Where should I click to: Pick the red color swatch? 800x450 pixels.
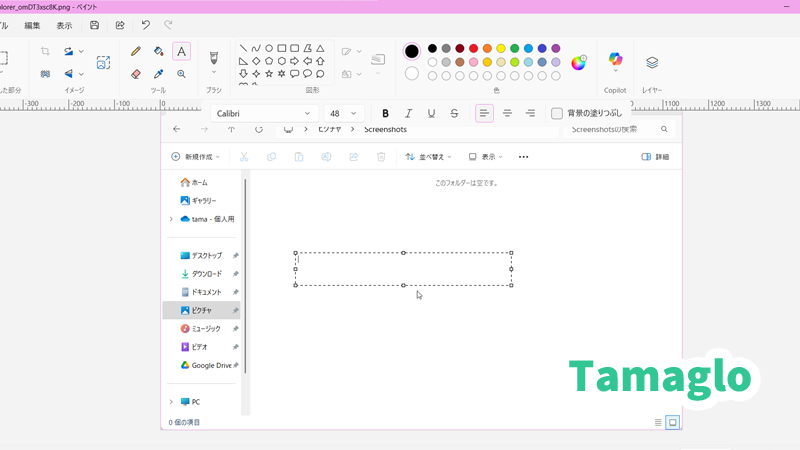[x=473, y=48]
